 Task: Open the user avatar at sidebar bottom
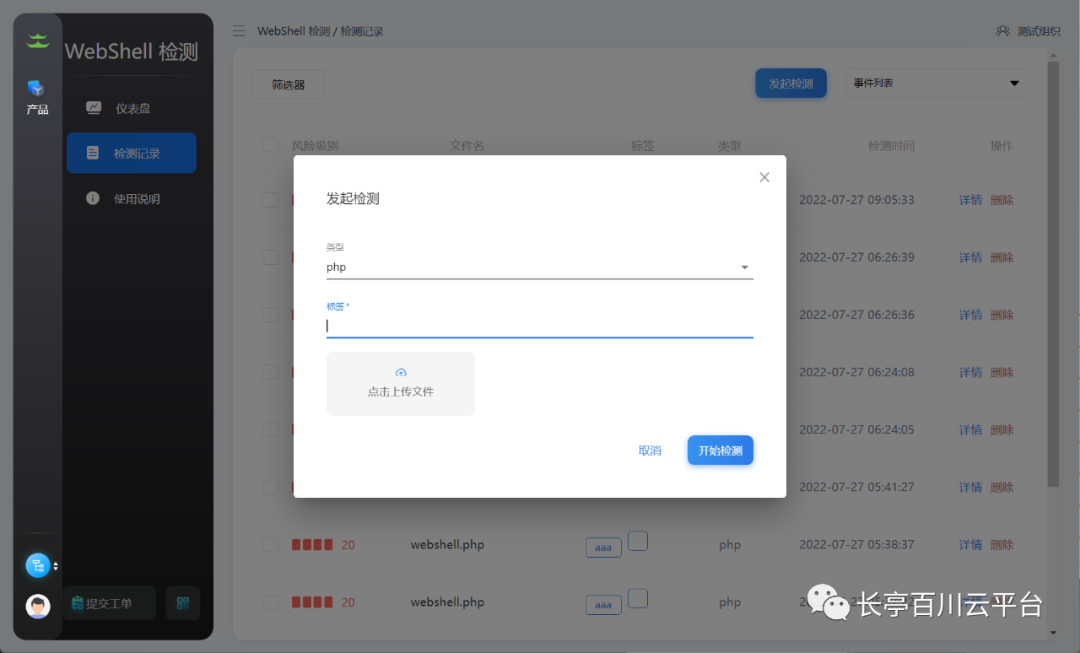click(x=37, y=606)
